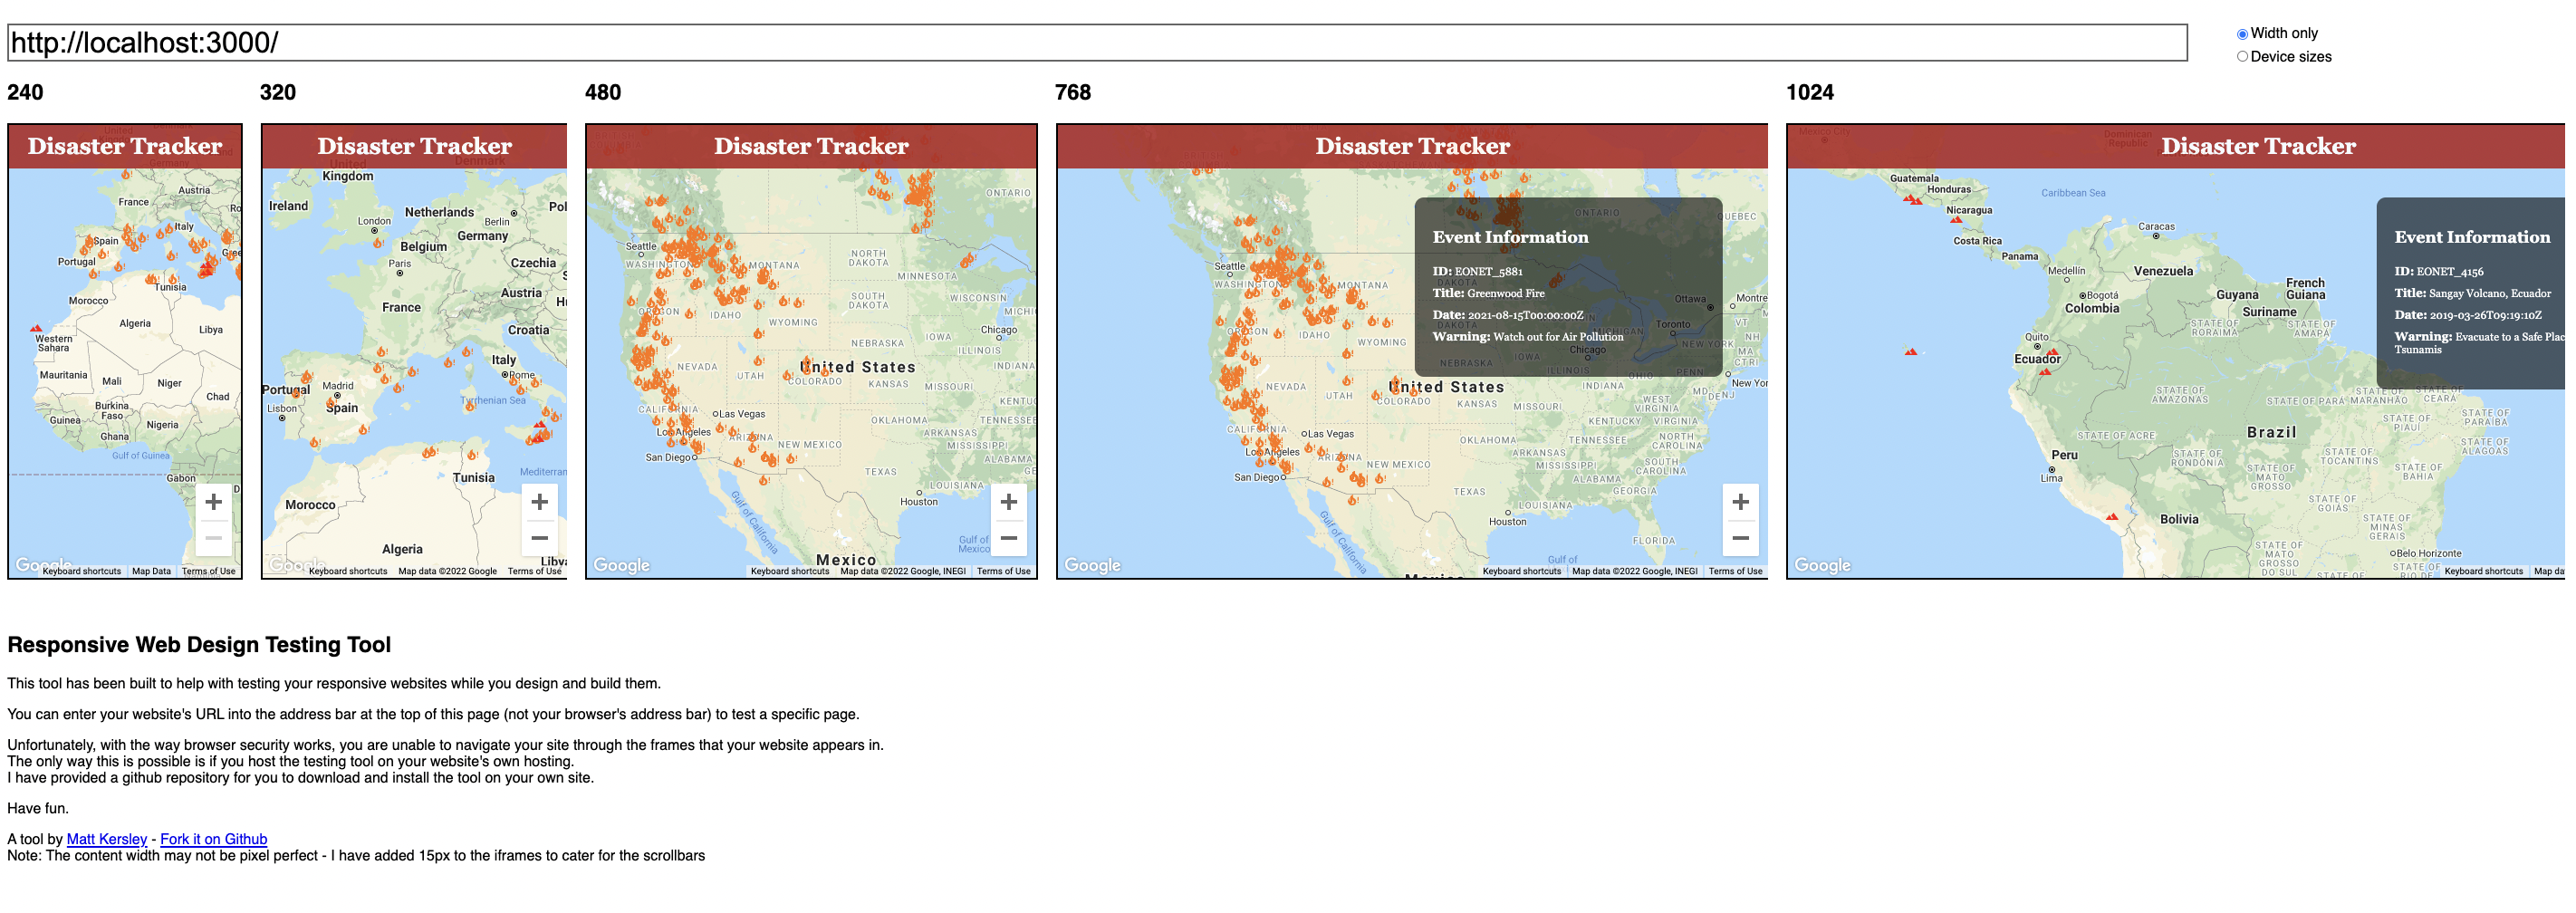
Task: Click the Event Information heading in 768 frame
Action: 1510,237
